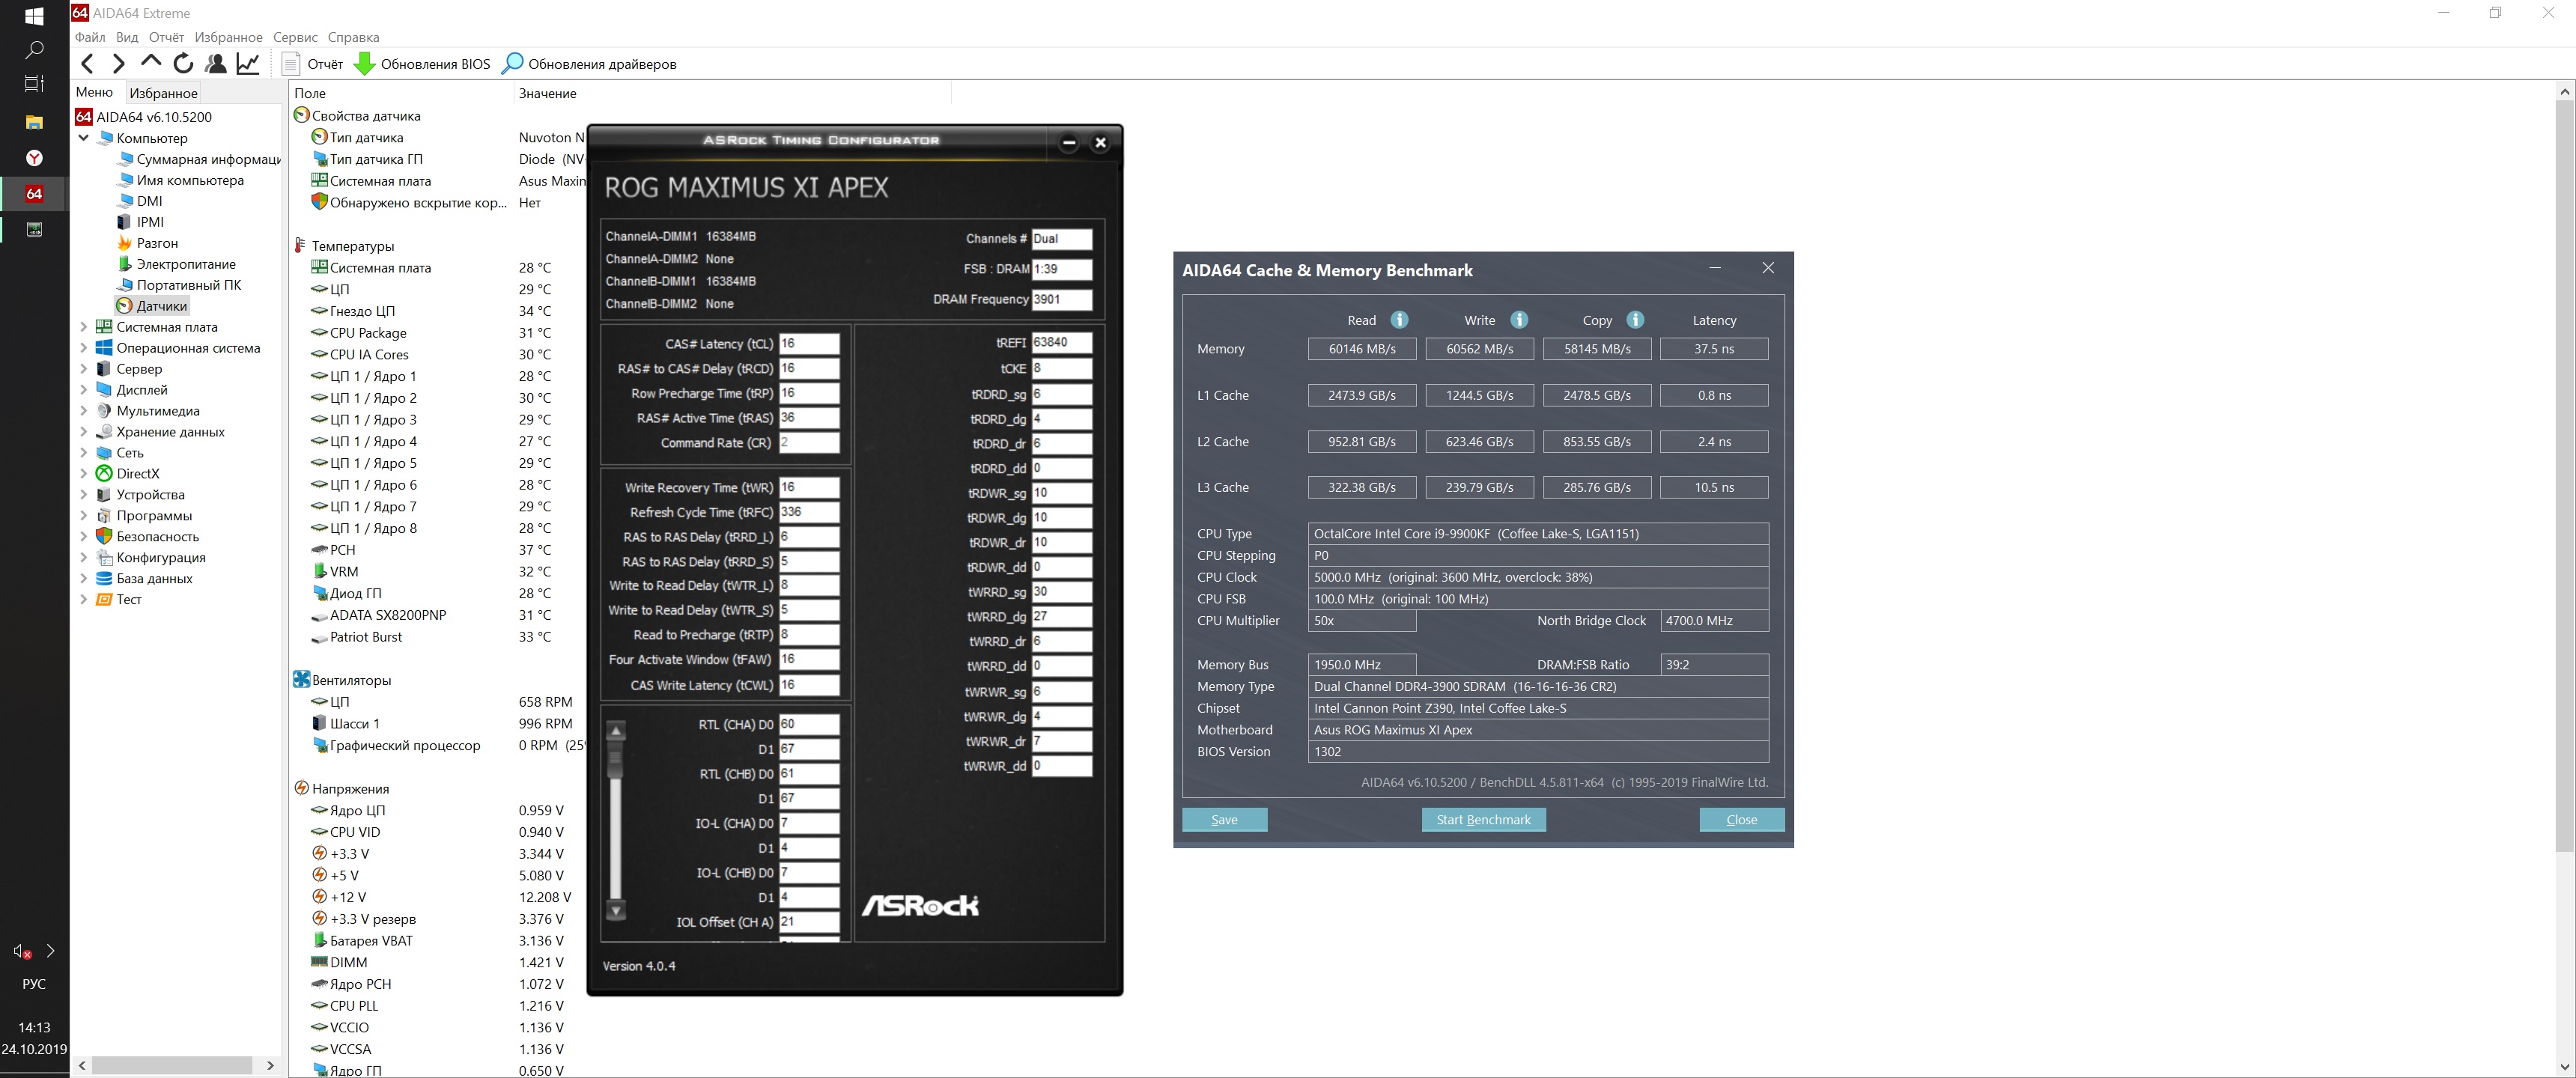The height and width of the screenshot is (1078, 2576).
Task: Click the Yandex browser taskbar icon
Action: [34, 158]
